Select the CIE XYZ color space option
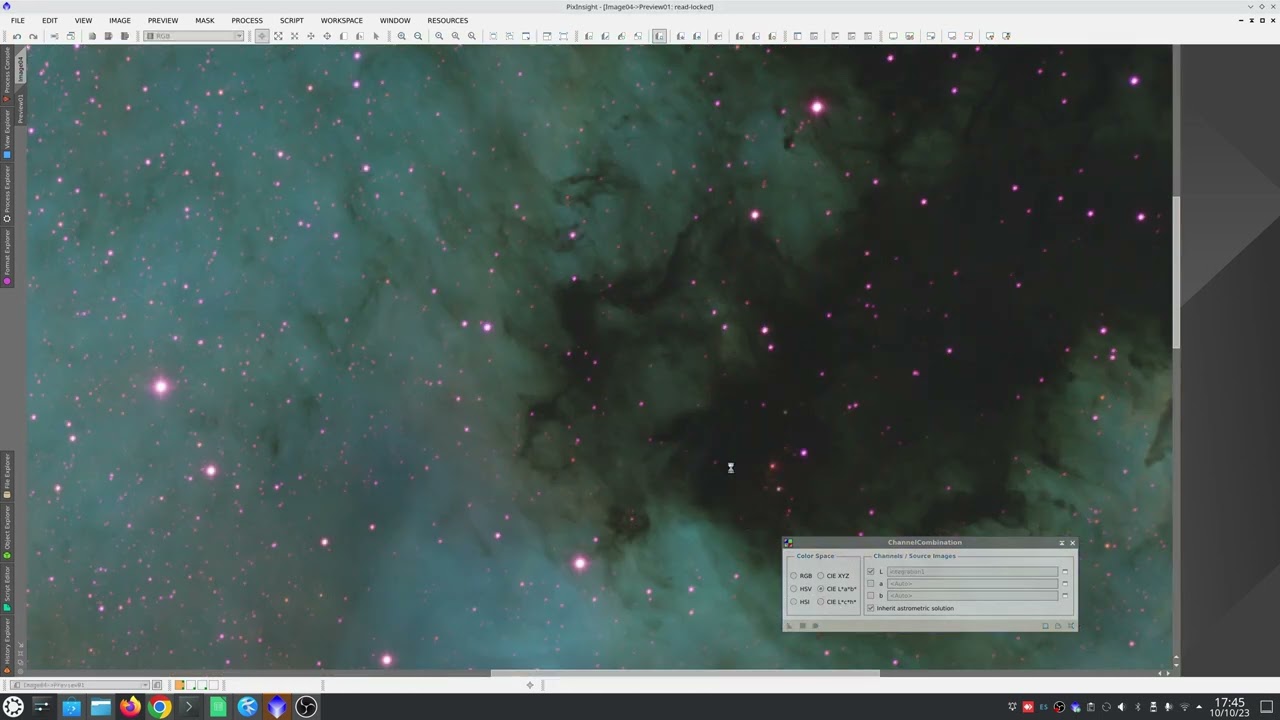Image resolution: width=1280 pixels, height=720 pixels. tap(820, 576)
